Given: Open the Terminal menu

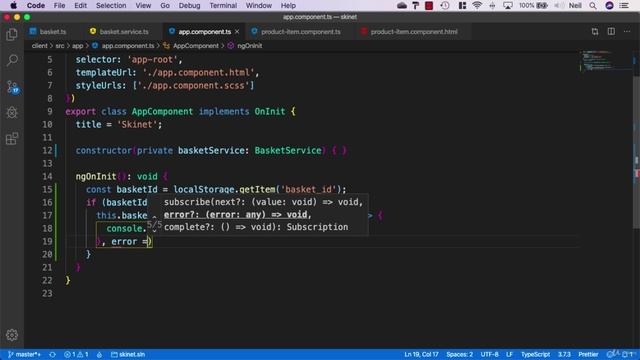Looking at the screenshot, I should point(223,6).
